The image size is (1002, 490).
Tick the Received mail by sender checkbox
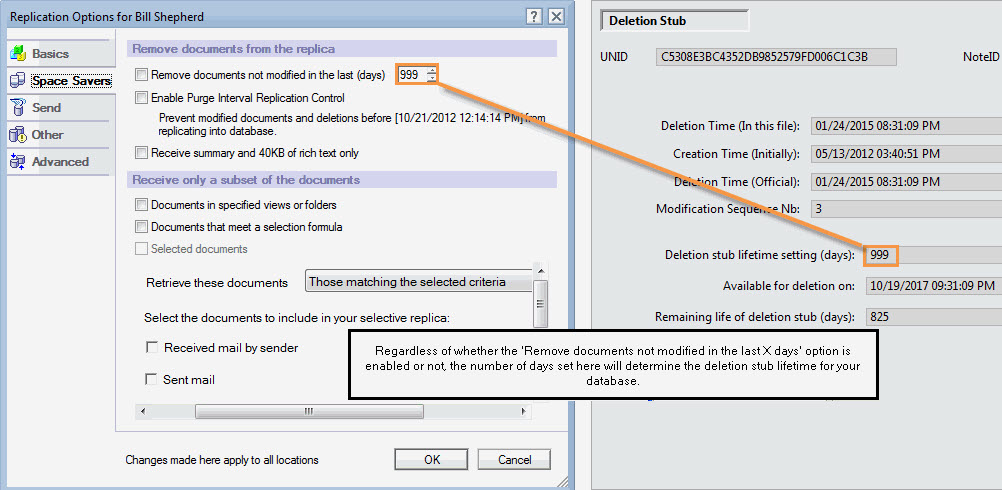point(152,348)
